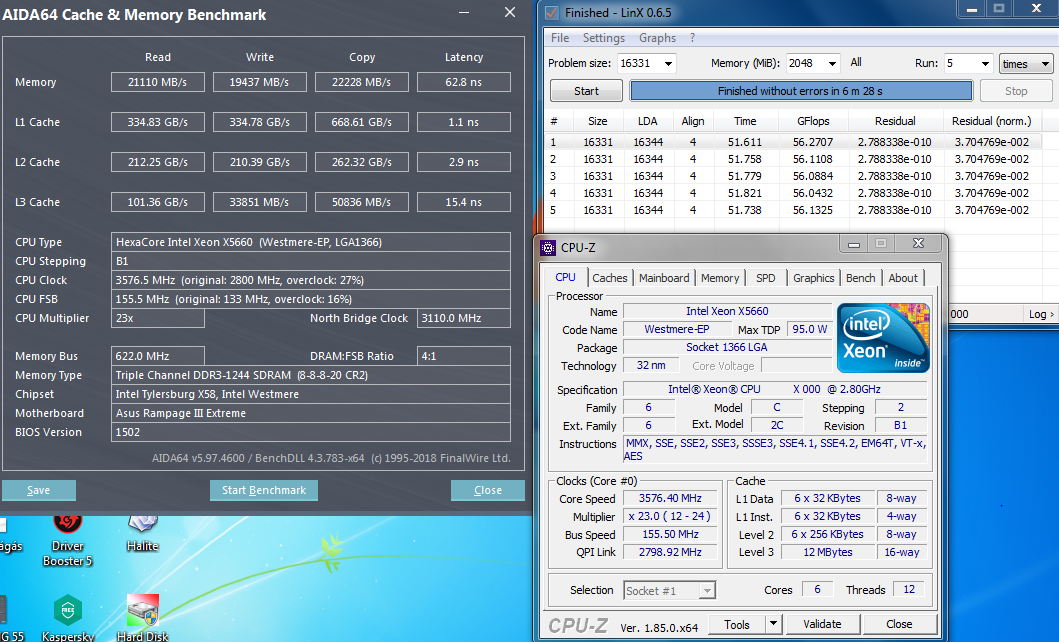Select GFlops value 56.1108 in LinX row 2
This screenshot has height=642, width=1059.
[x=813, y=159]
